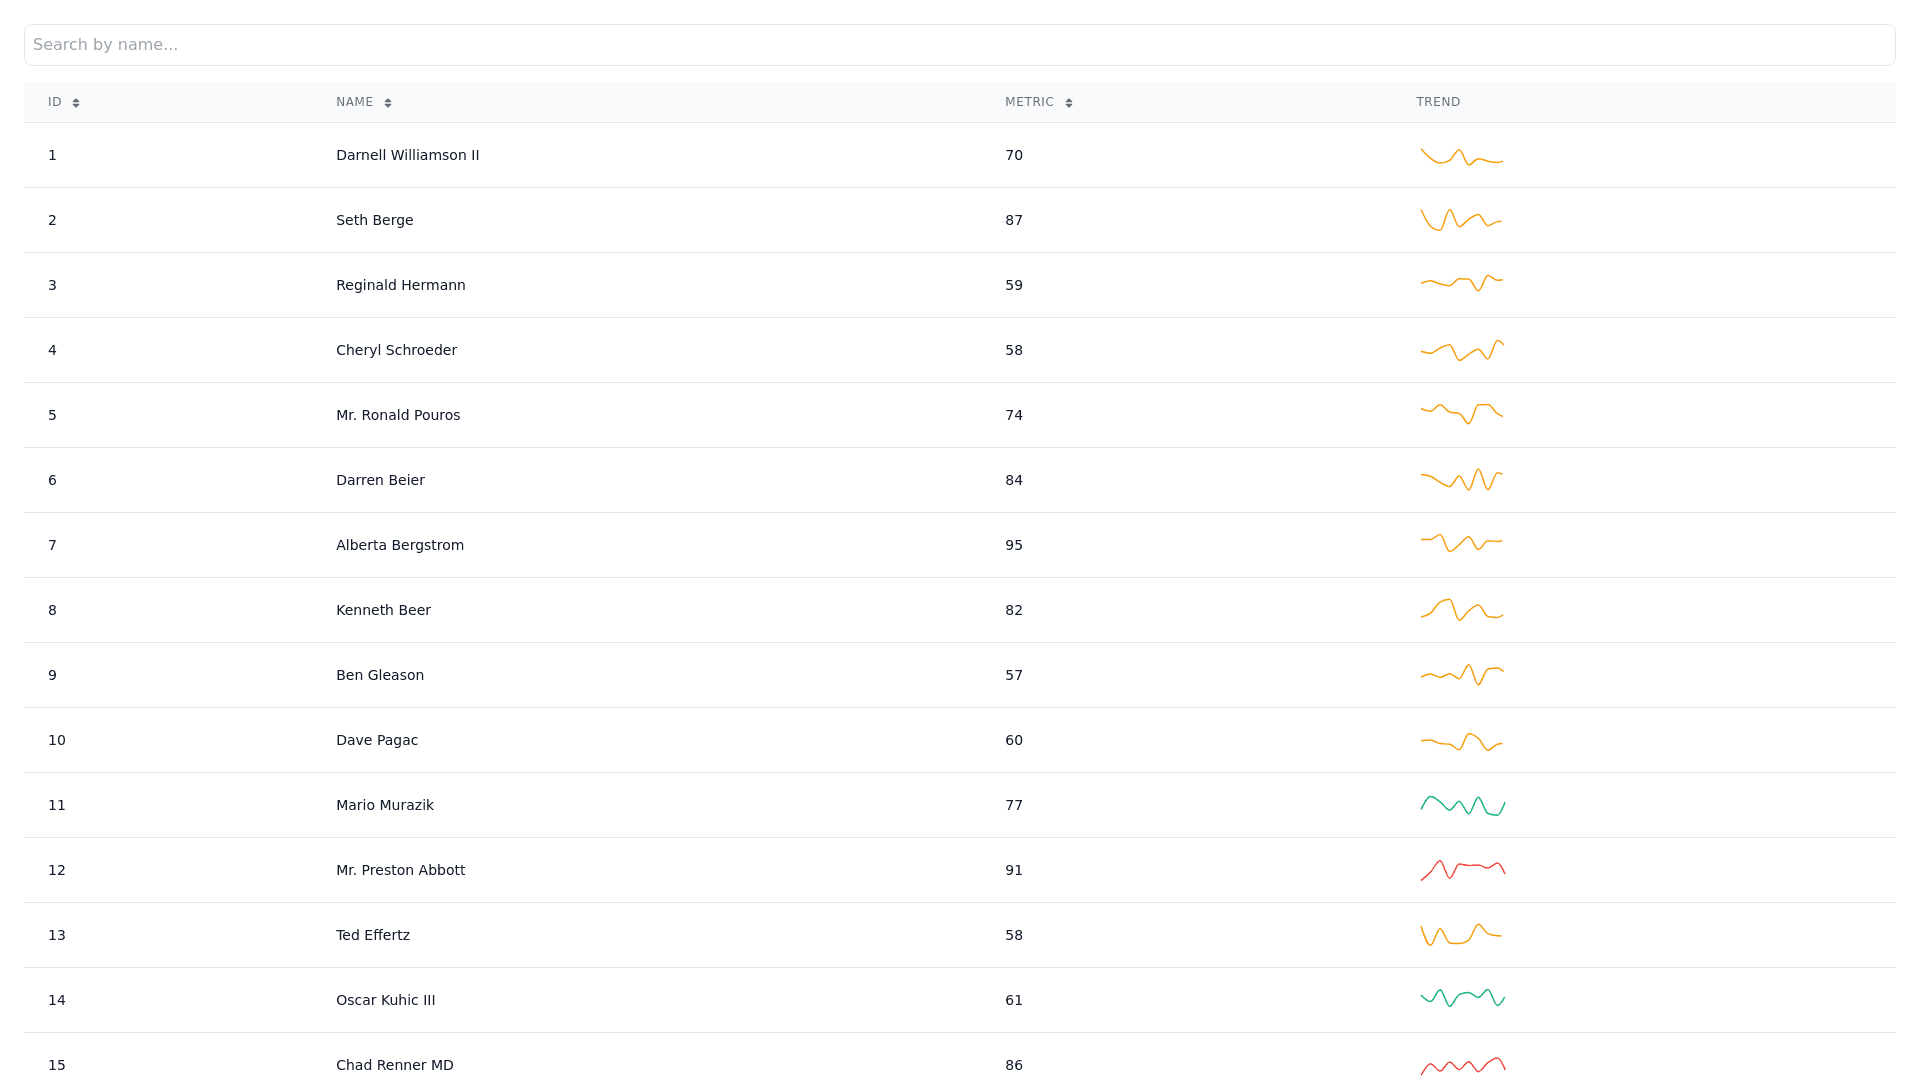Click Darnell Williamson II's orange trend sparkline
This screenshot has width=1920, height=1080.
tap(1461, 156)
